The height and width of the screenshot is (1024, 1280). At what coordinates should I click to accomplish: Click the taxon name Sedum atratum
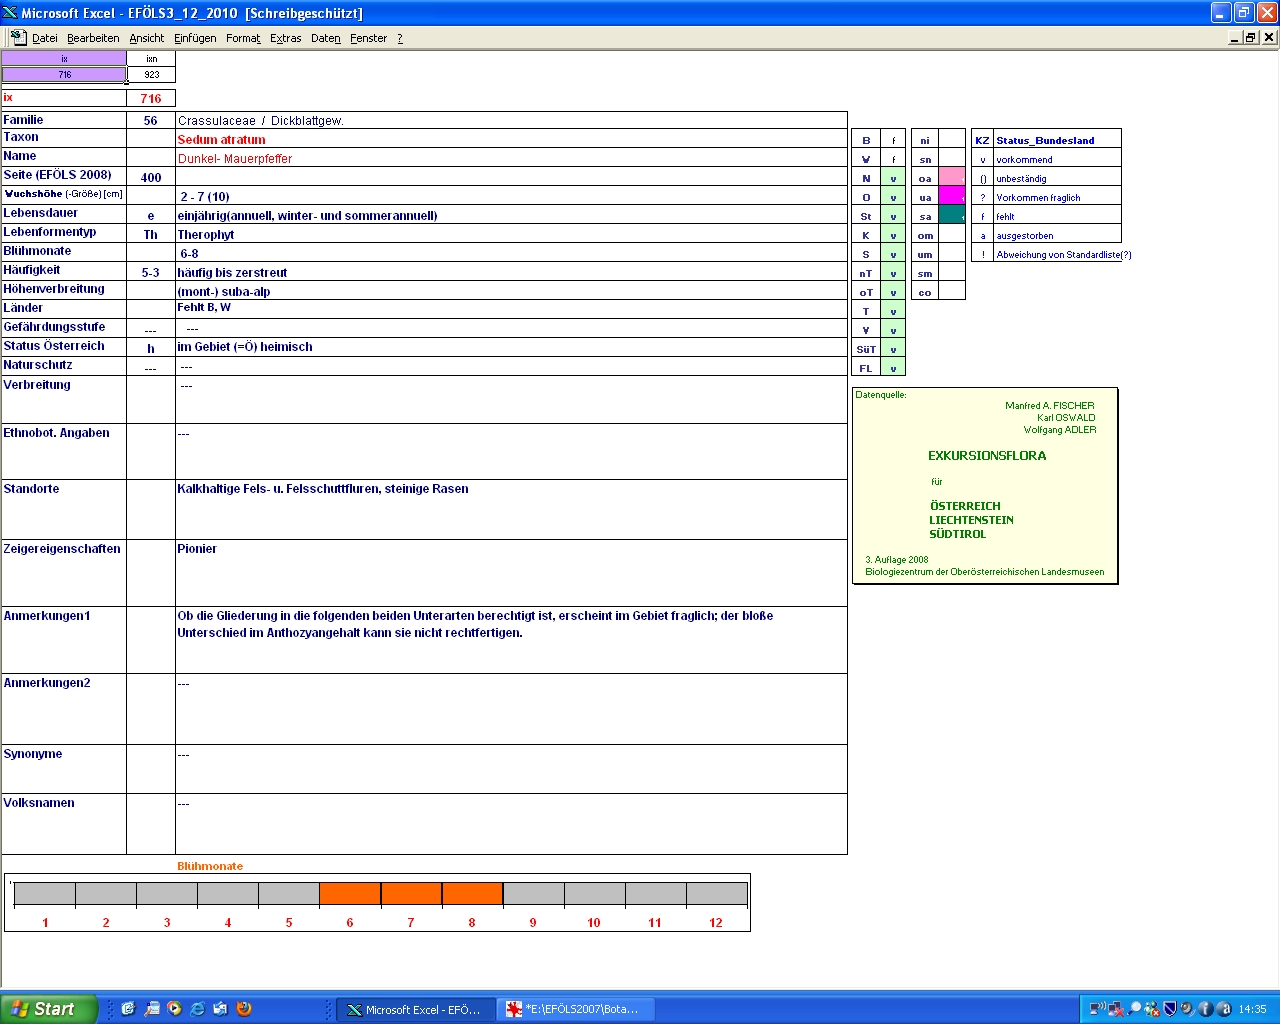coord(221,140)
